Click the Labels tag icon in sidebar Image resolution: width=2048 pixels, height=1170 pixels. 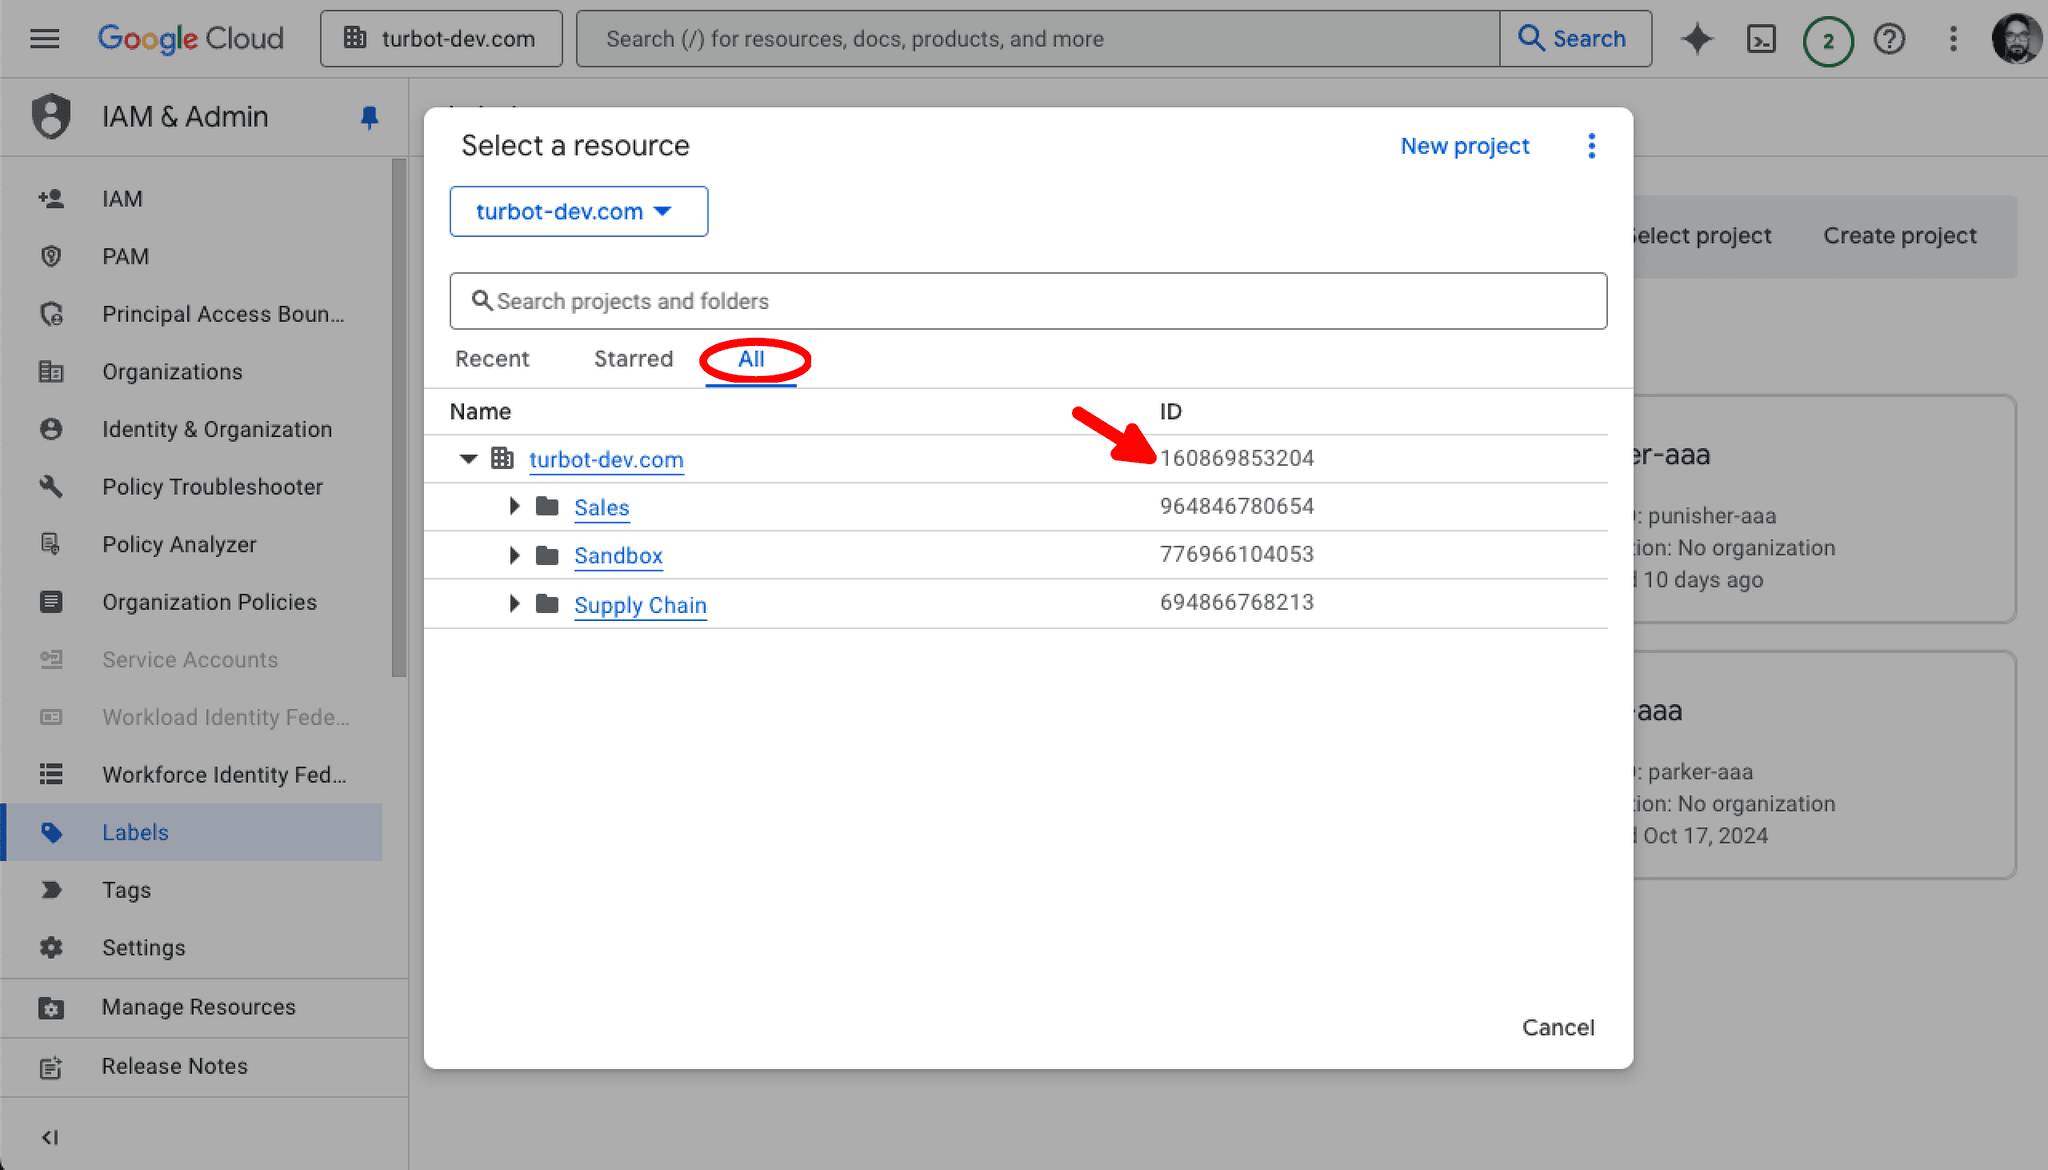point(51,832)
